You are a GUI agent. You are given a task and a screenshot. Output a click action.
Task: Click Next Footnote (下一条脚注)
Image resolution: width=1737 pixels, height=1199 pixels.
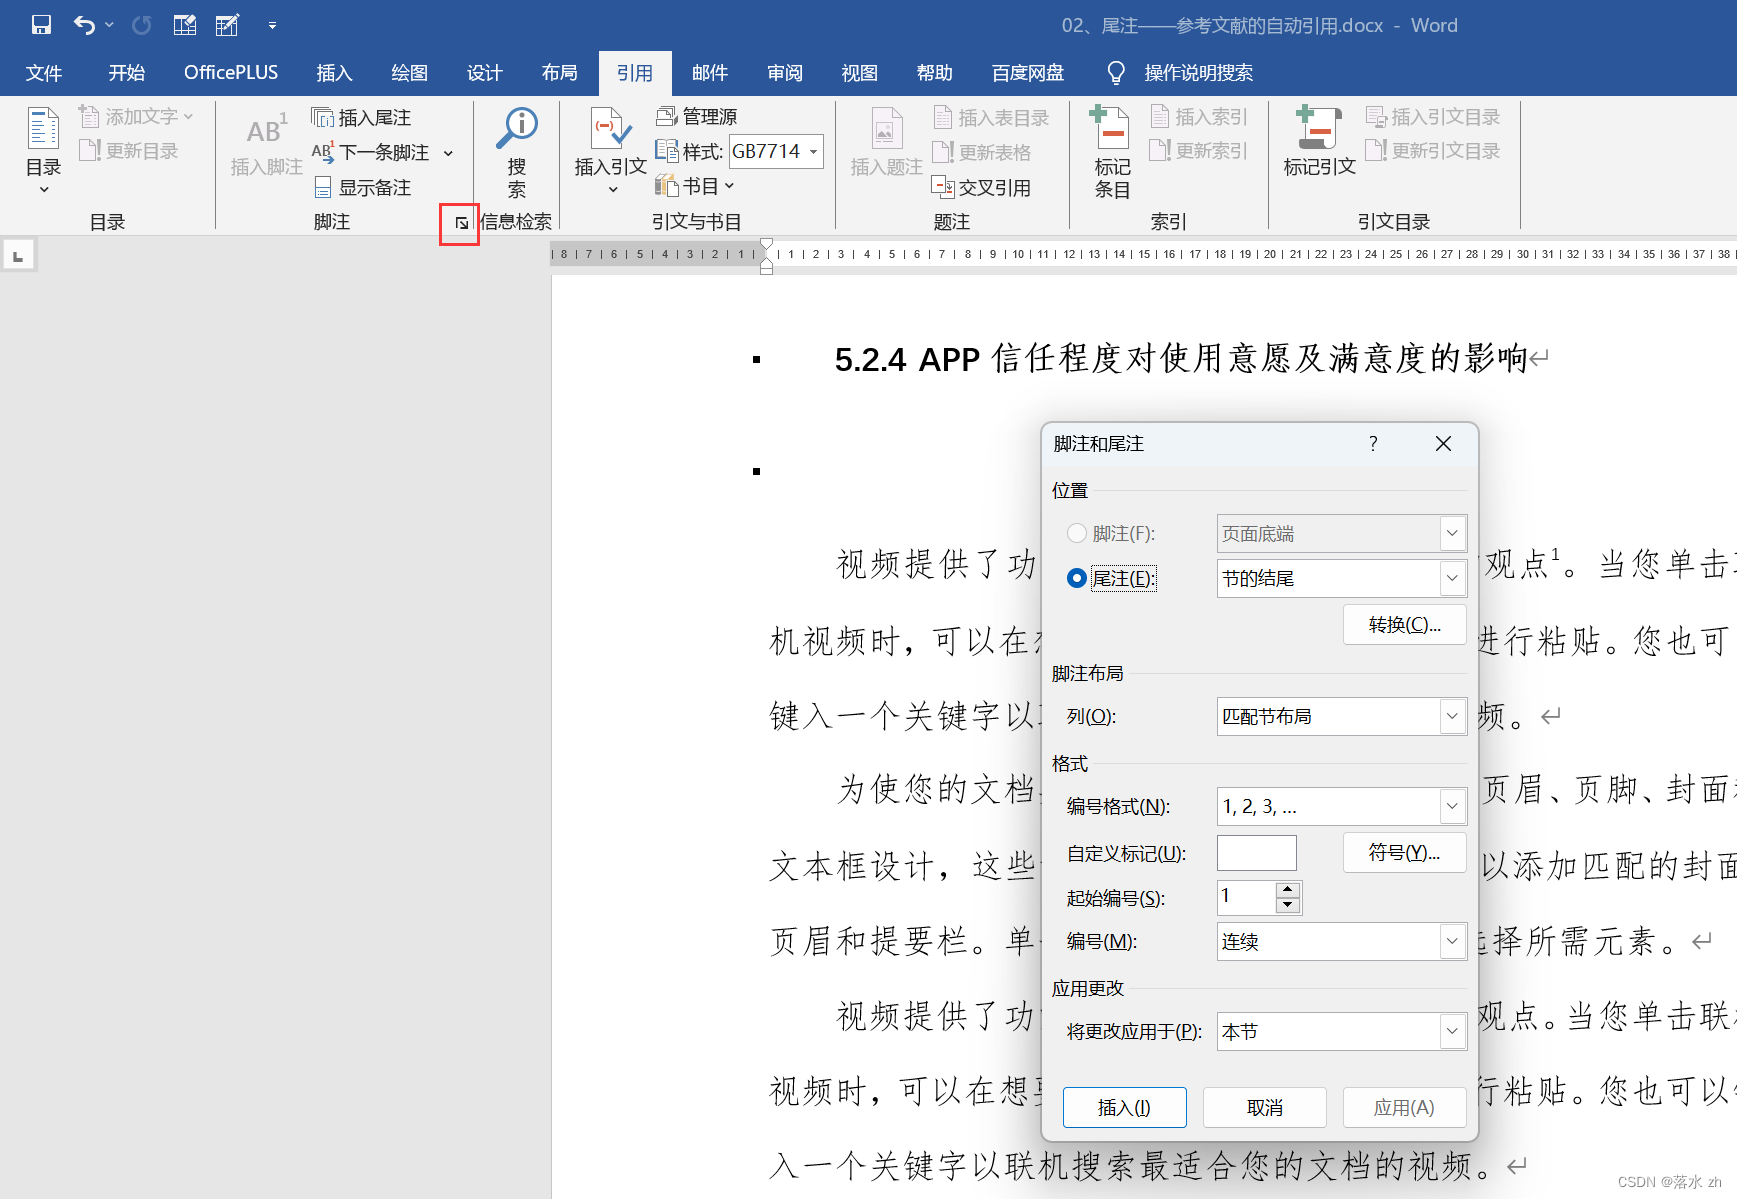371,152
